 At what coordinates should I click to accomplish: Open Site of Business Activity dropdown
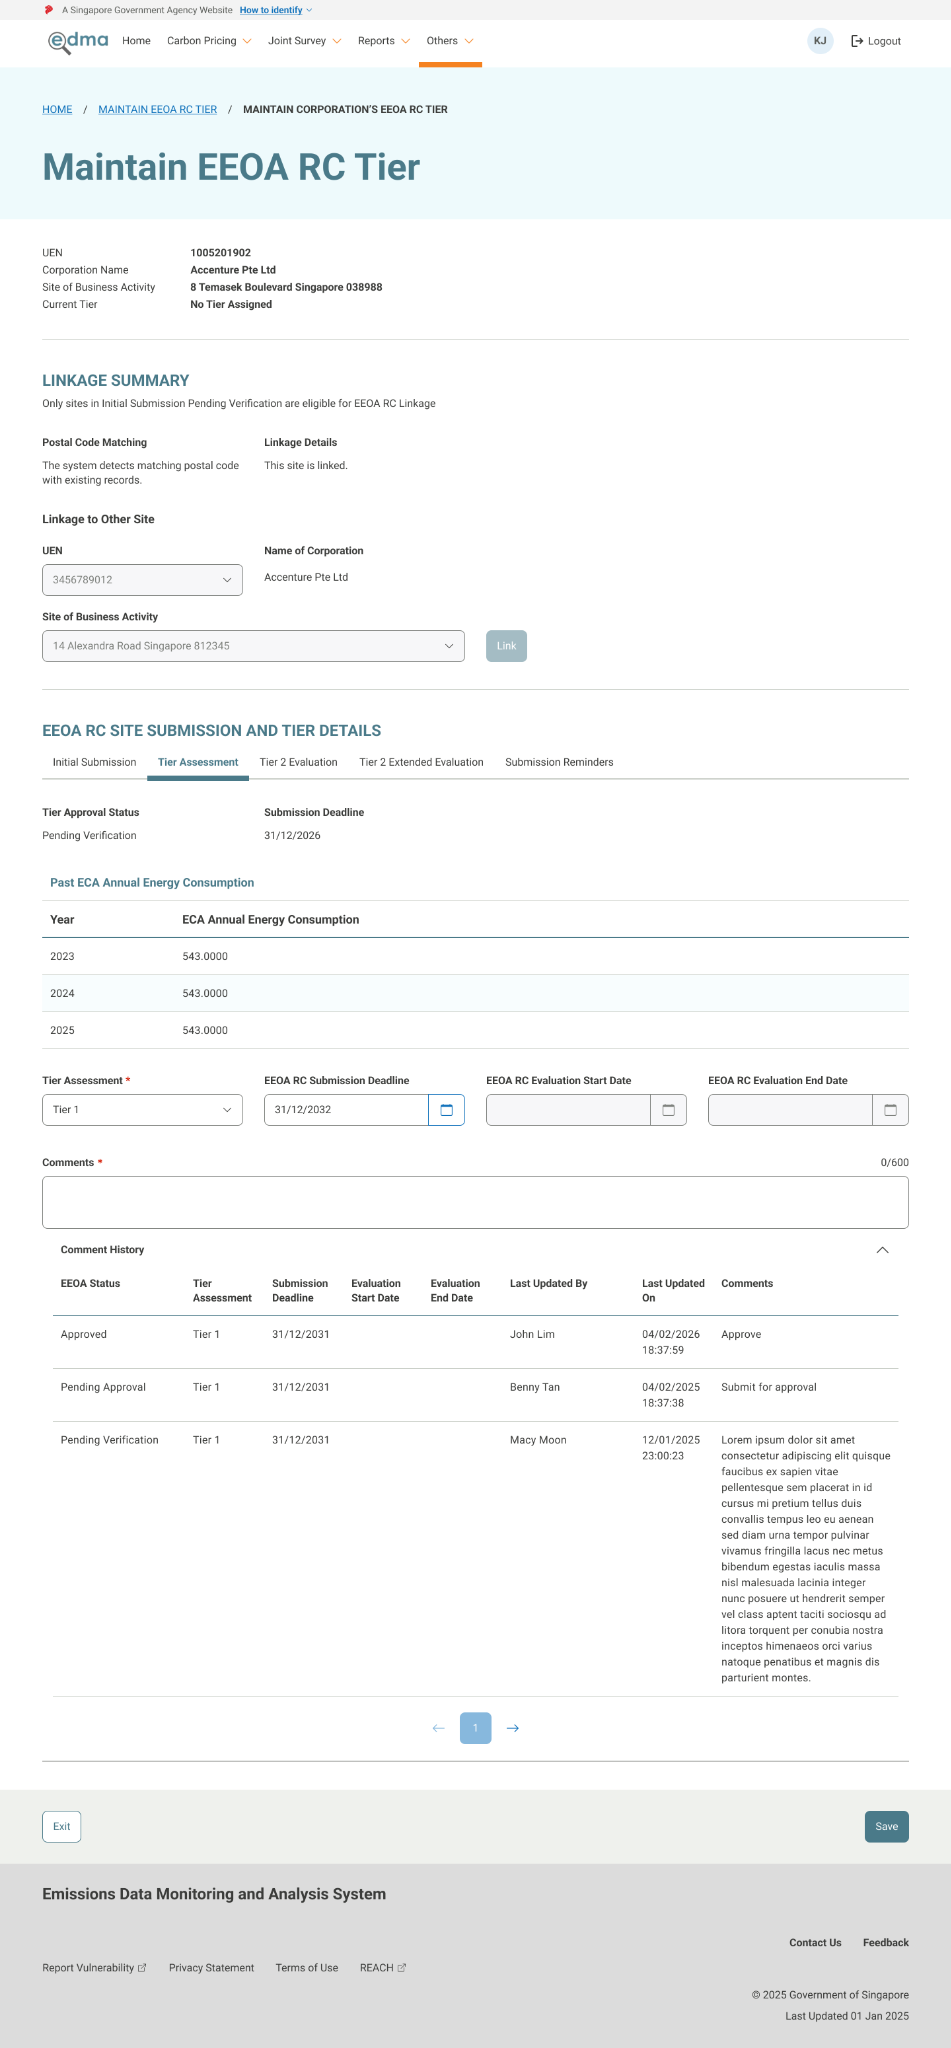(x=253, y=646)
